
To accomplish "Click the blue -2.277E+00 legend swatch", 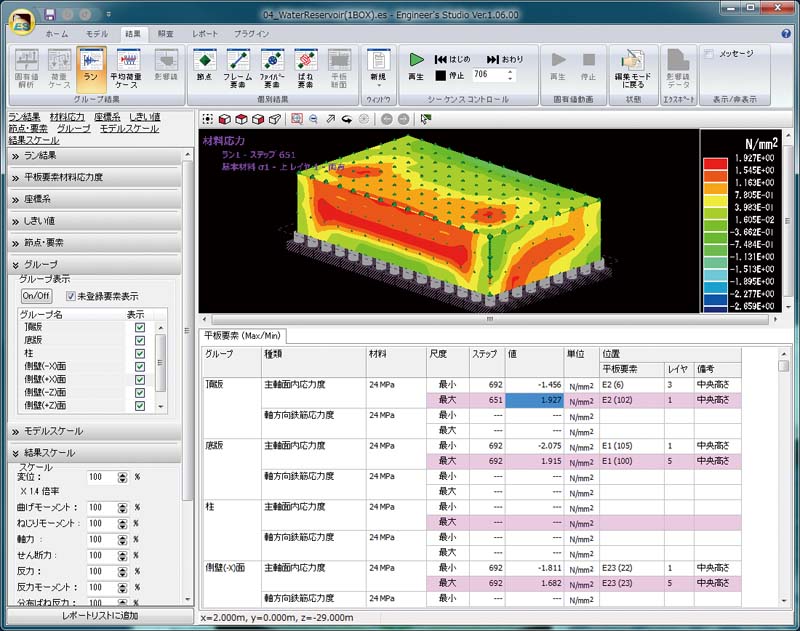I will pyautogui.click(x=715, y=299).
